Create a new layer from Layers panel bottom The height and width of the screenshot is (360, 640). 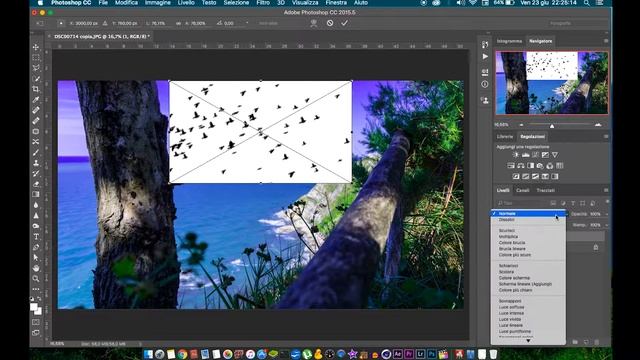[586, 342]
